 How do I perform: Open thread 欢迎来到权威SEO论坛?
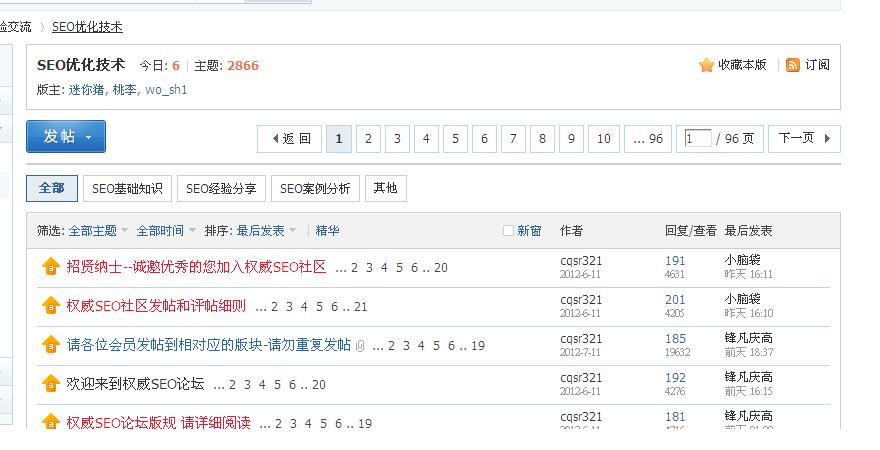coord(135,384)
